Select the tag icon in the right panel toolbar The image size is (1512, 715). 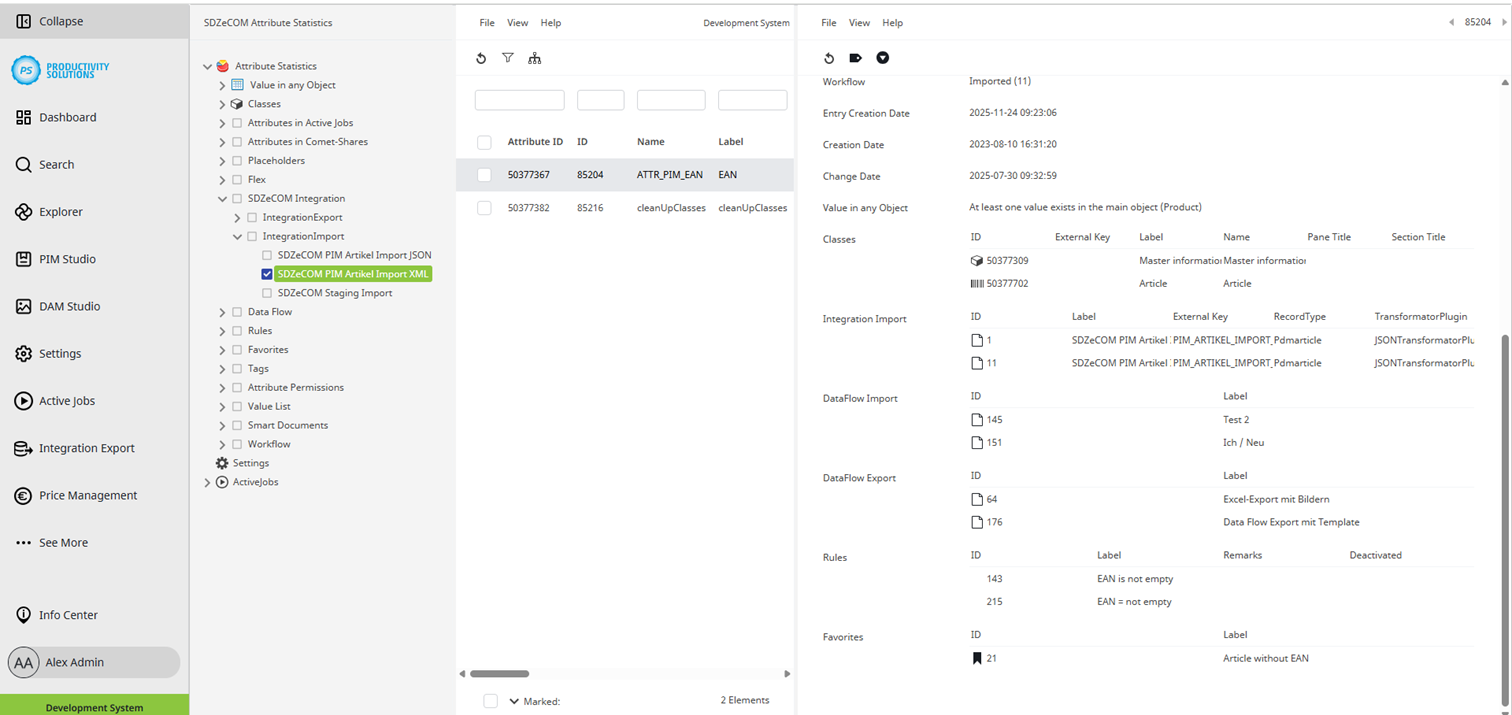tap(855, 58)
